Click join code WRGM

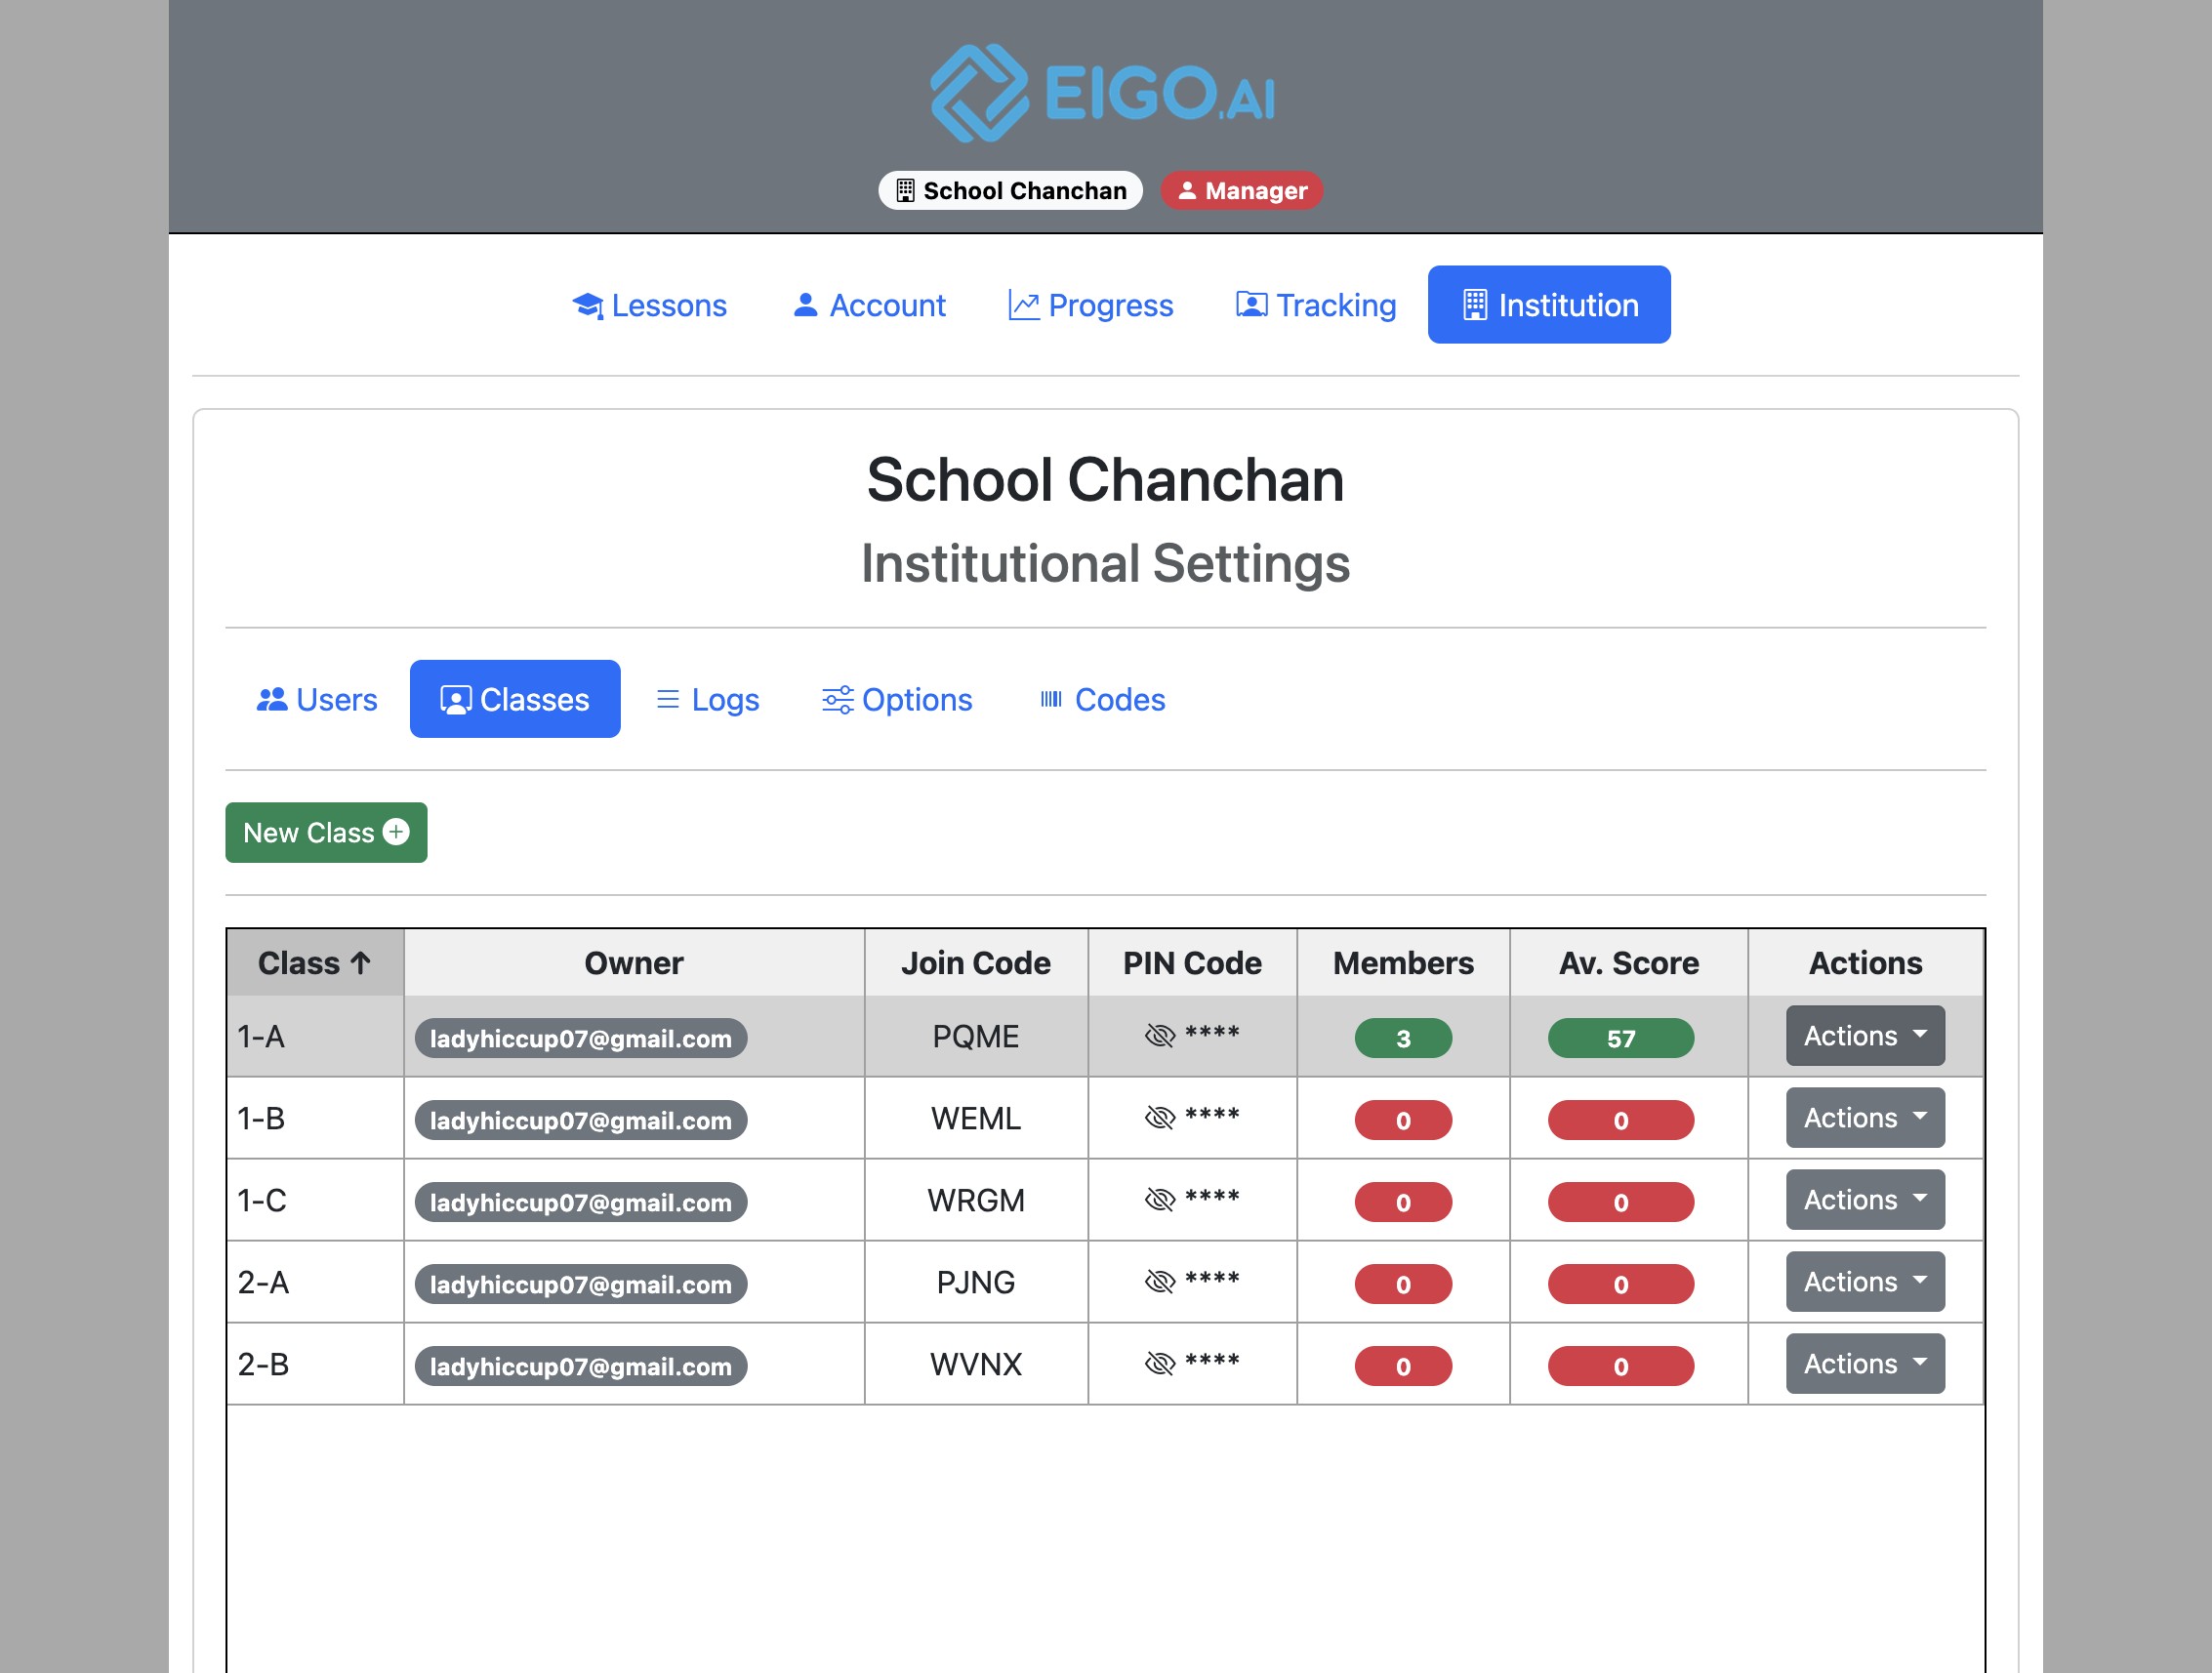[x=976, y=1200]
